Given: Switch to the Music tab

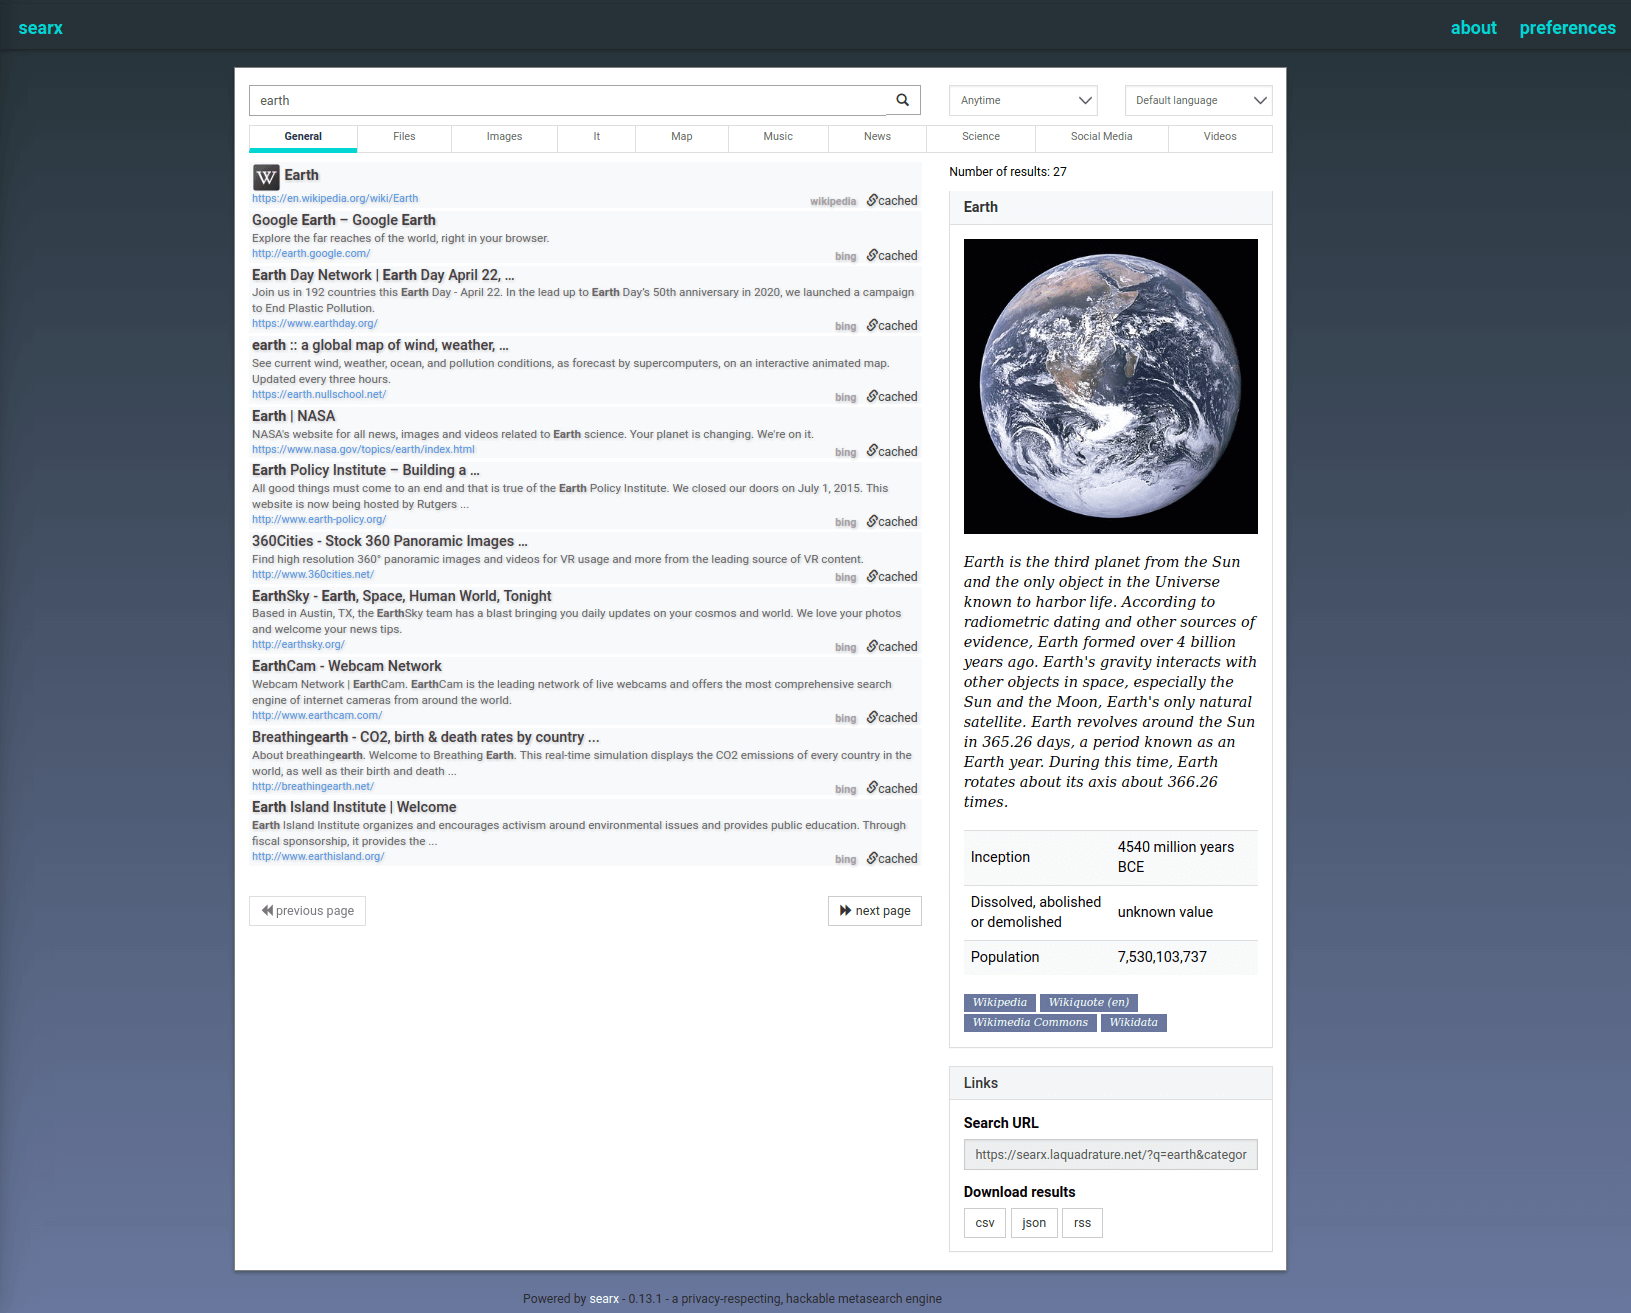Looking at the screenshot, I should 778,137.
